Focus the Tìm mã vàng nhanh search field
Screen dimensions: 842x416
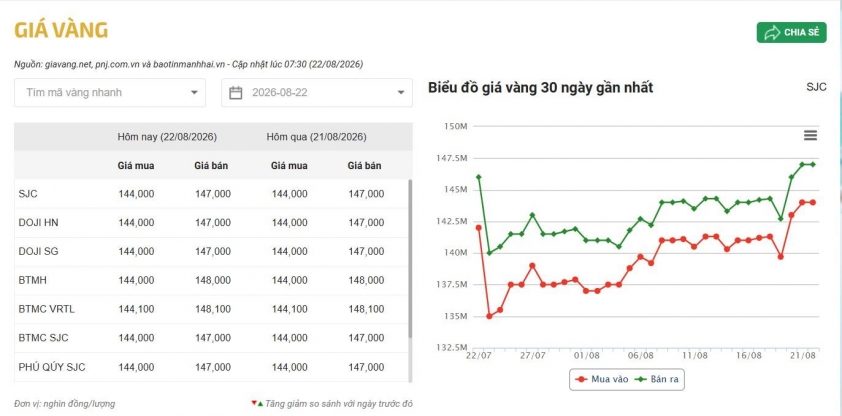click(110, 93)
